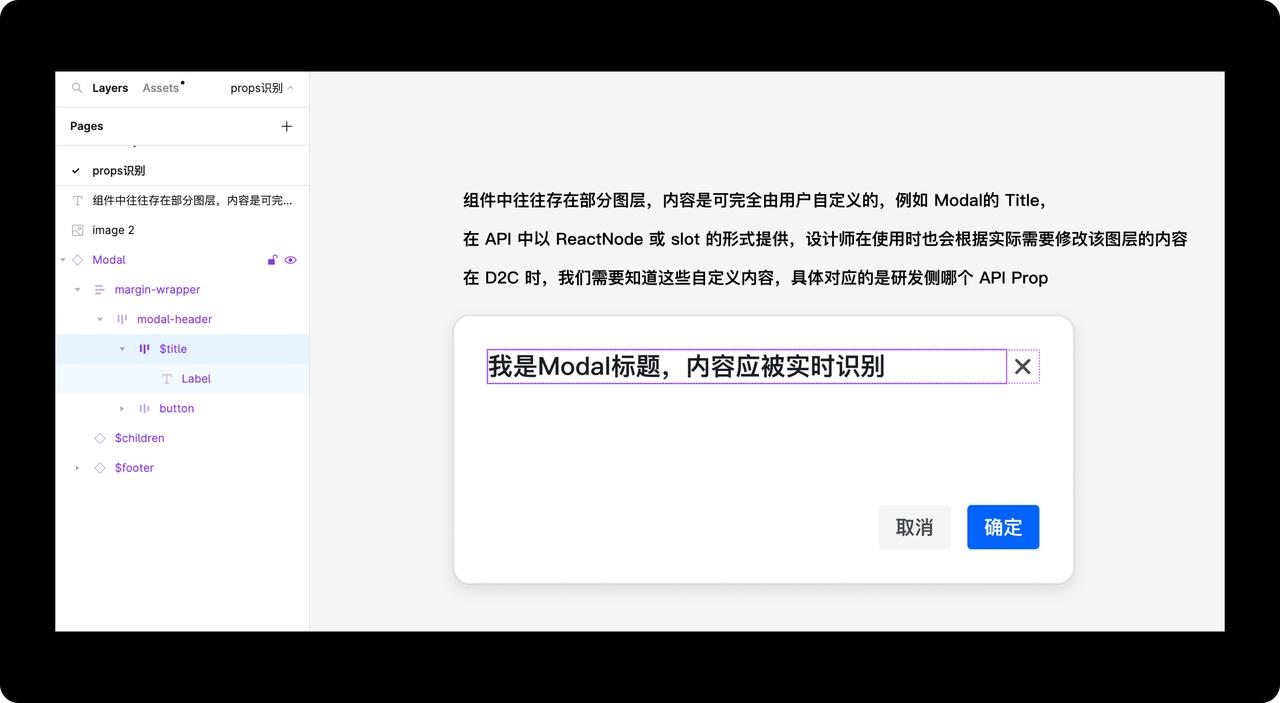
Task: Click the blue 确定 confirm button
Action: 1003,527
